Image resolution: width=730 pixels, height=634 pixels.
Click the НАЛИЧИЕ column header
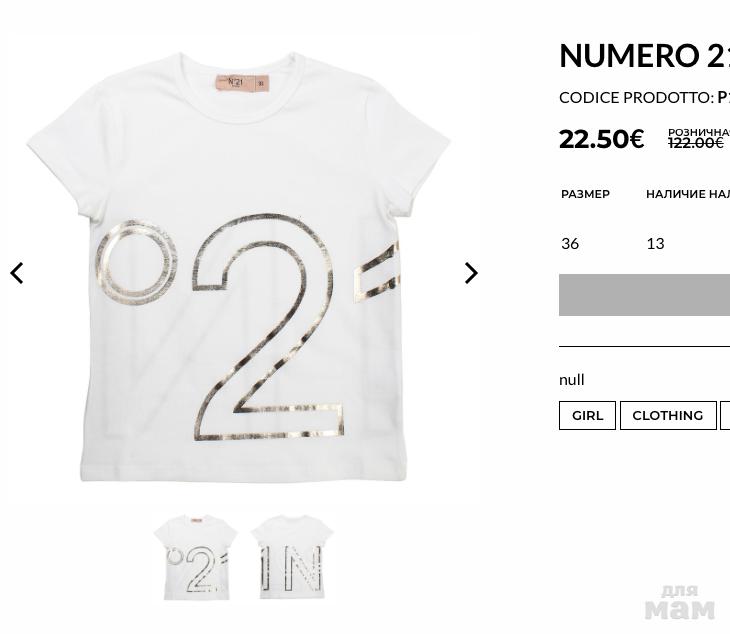[688, 194]
